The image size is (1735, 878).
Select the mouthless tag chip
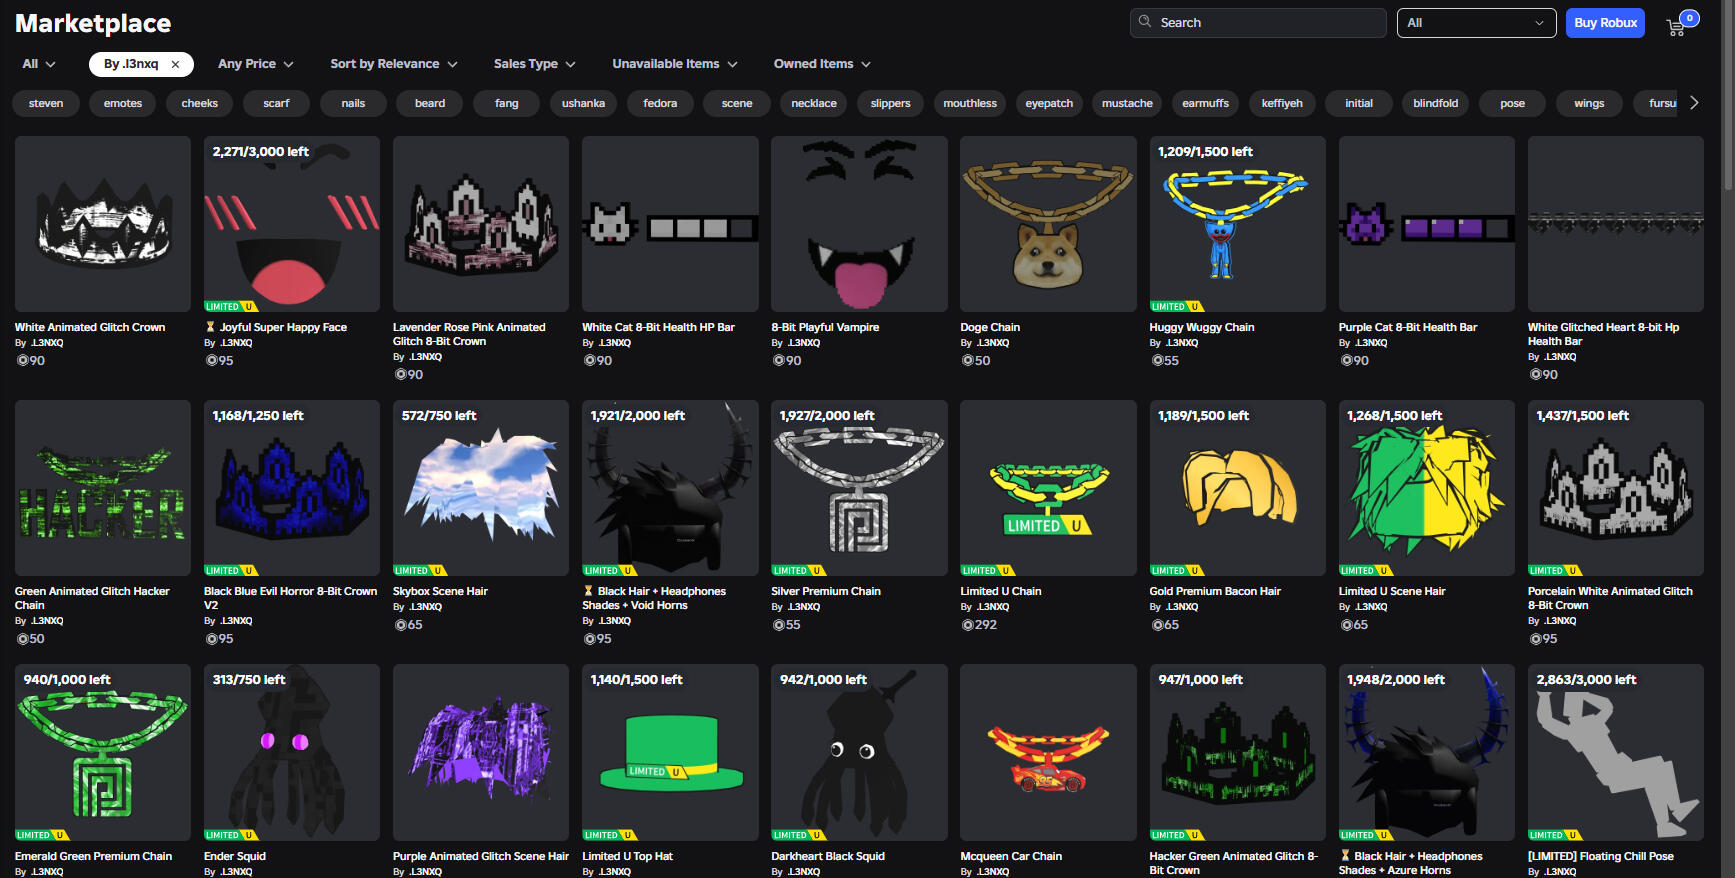pyautogui.click(x=970, y=103)
